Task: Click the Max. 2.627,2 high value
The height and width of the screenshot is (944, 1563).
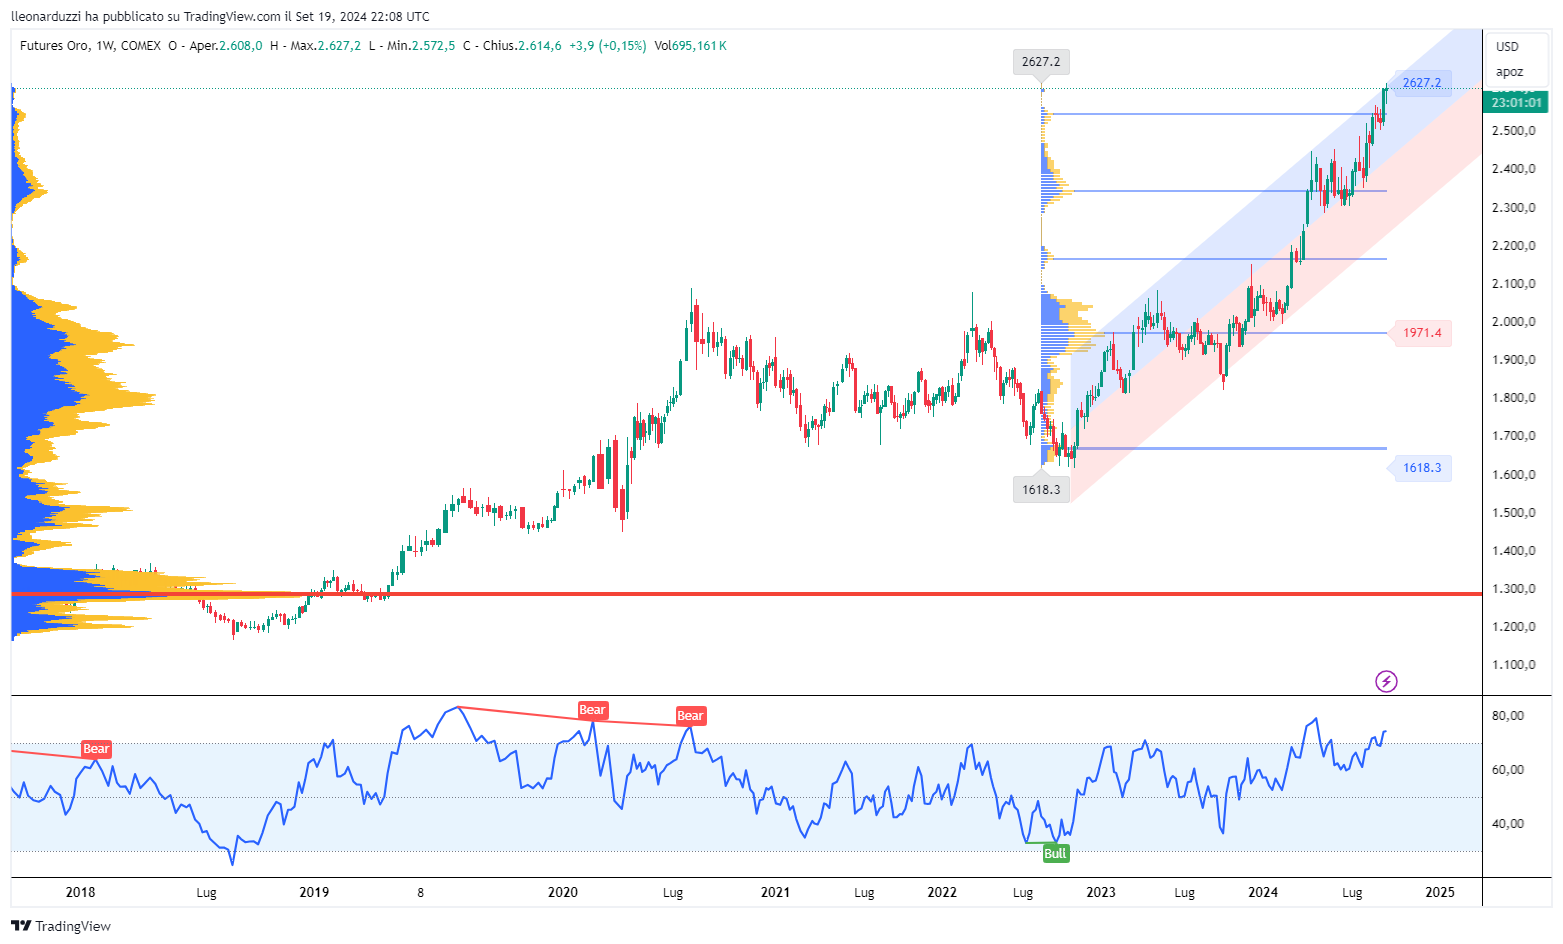Action: [x=326, y=46]
